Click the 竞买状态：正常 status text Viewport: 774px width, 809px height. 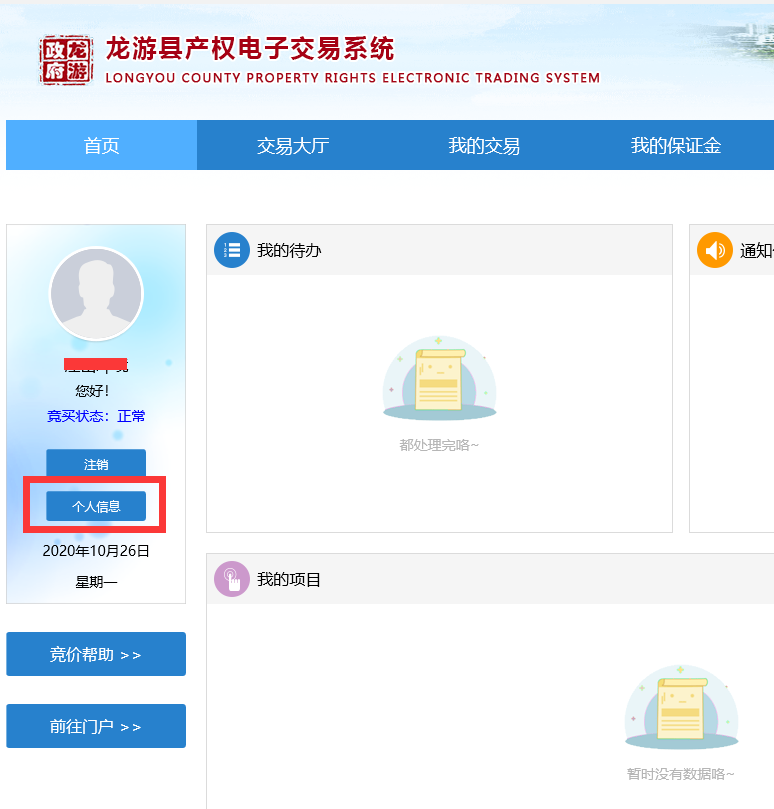click(x=96, y=416)
